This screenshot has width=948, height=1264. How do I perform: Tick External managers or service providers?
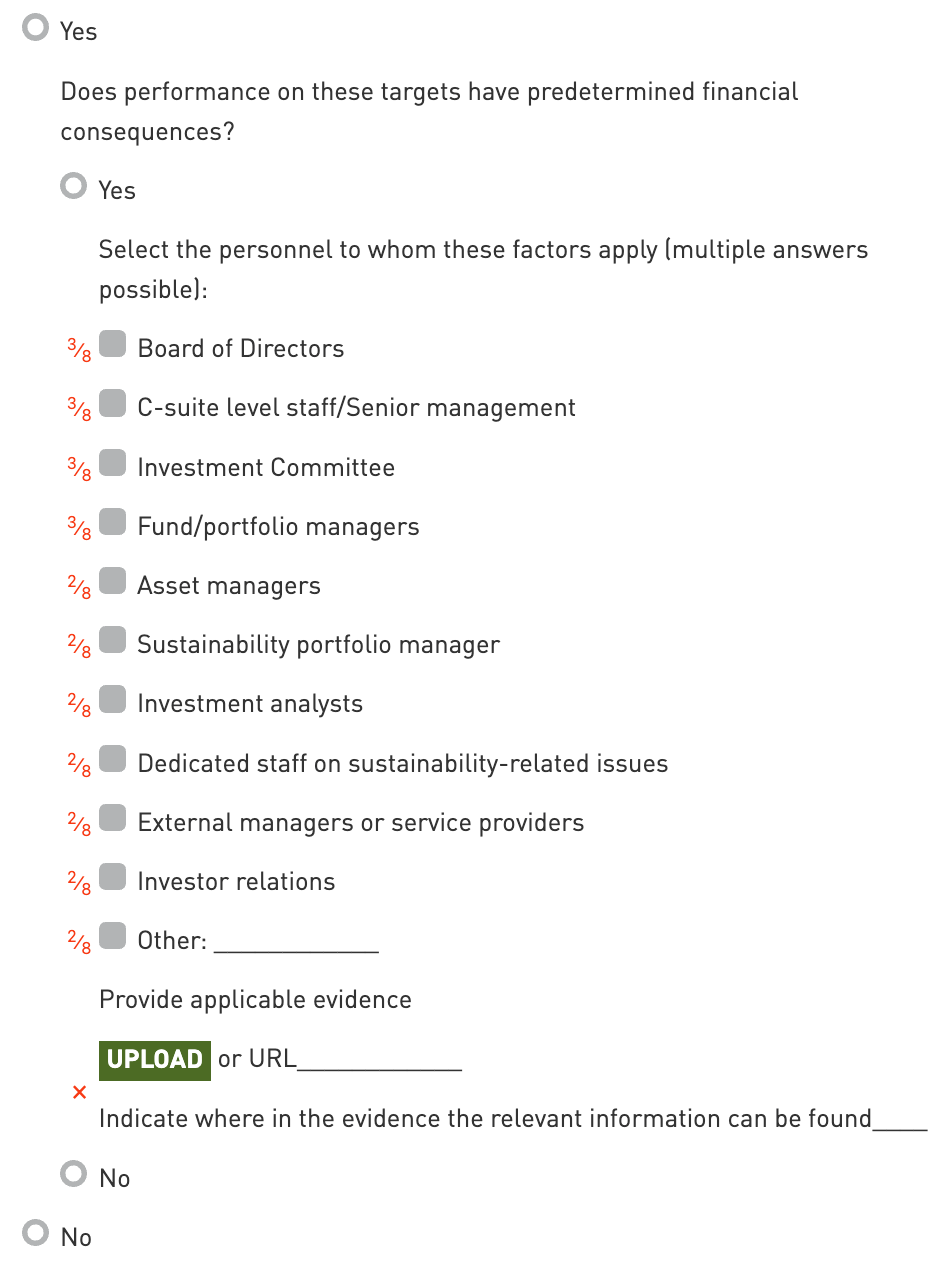113,820
